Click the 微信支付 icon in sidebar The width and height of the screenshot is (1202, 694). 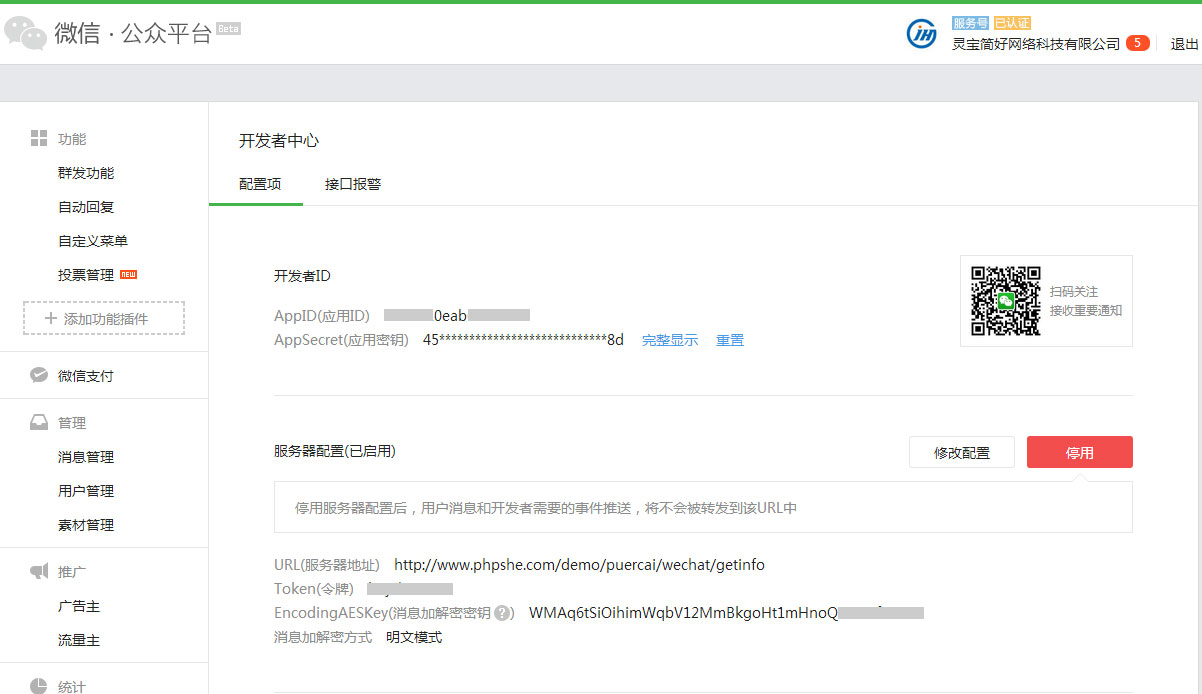tap(39, 375)
